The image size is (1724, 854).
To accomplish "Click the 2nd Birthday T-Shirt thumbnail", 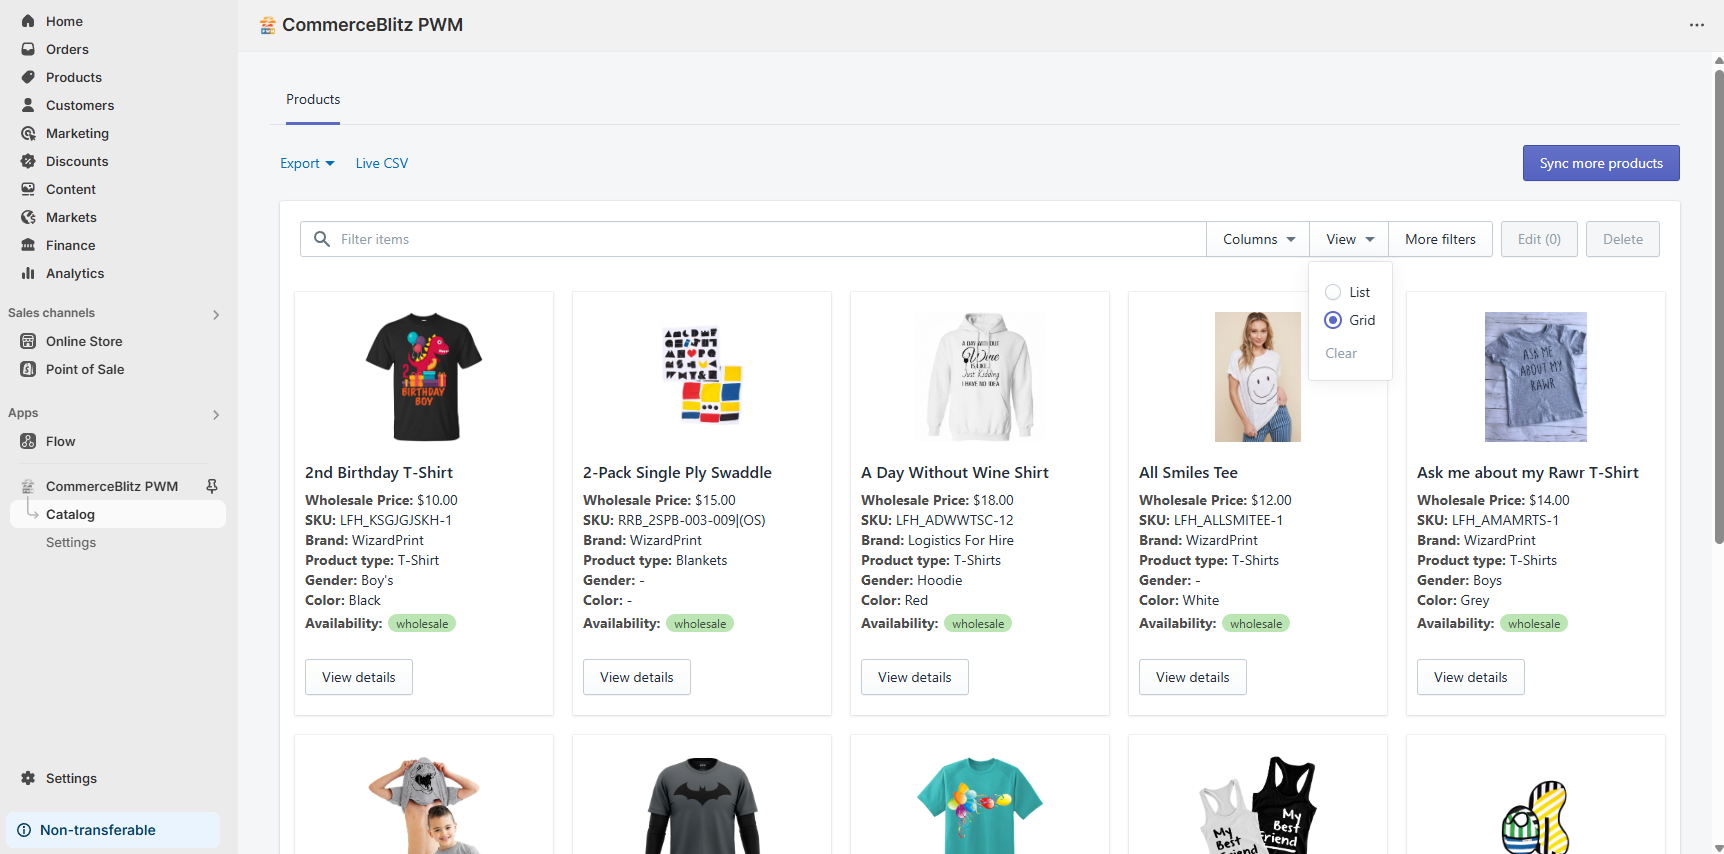I will (424, 377).
